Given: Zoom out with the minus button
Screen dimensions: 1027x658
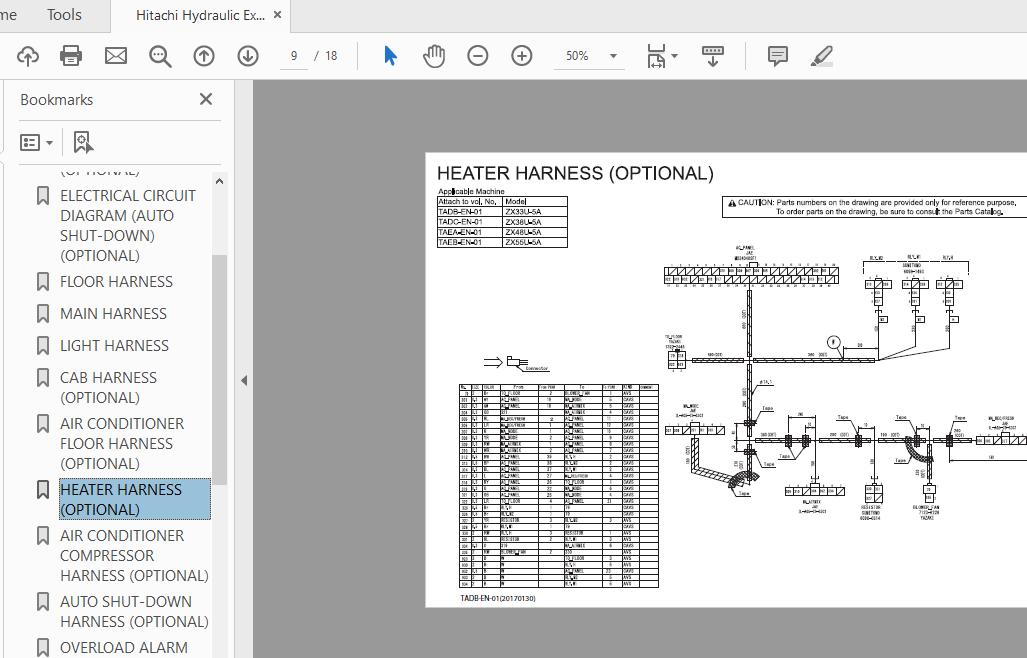Looking at the screenshot, I should 478,56.
